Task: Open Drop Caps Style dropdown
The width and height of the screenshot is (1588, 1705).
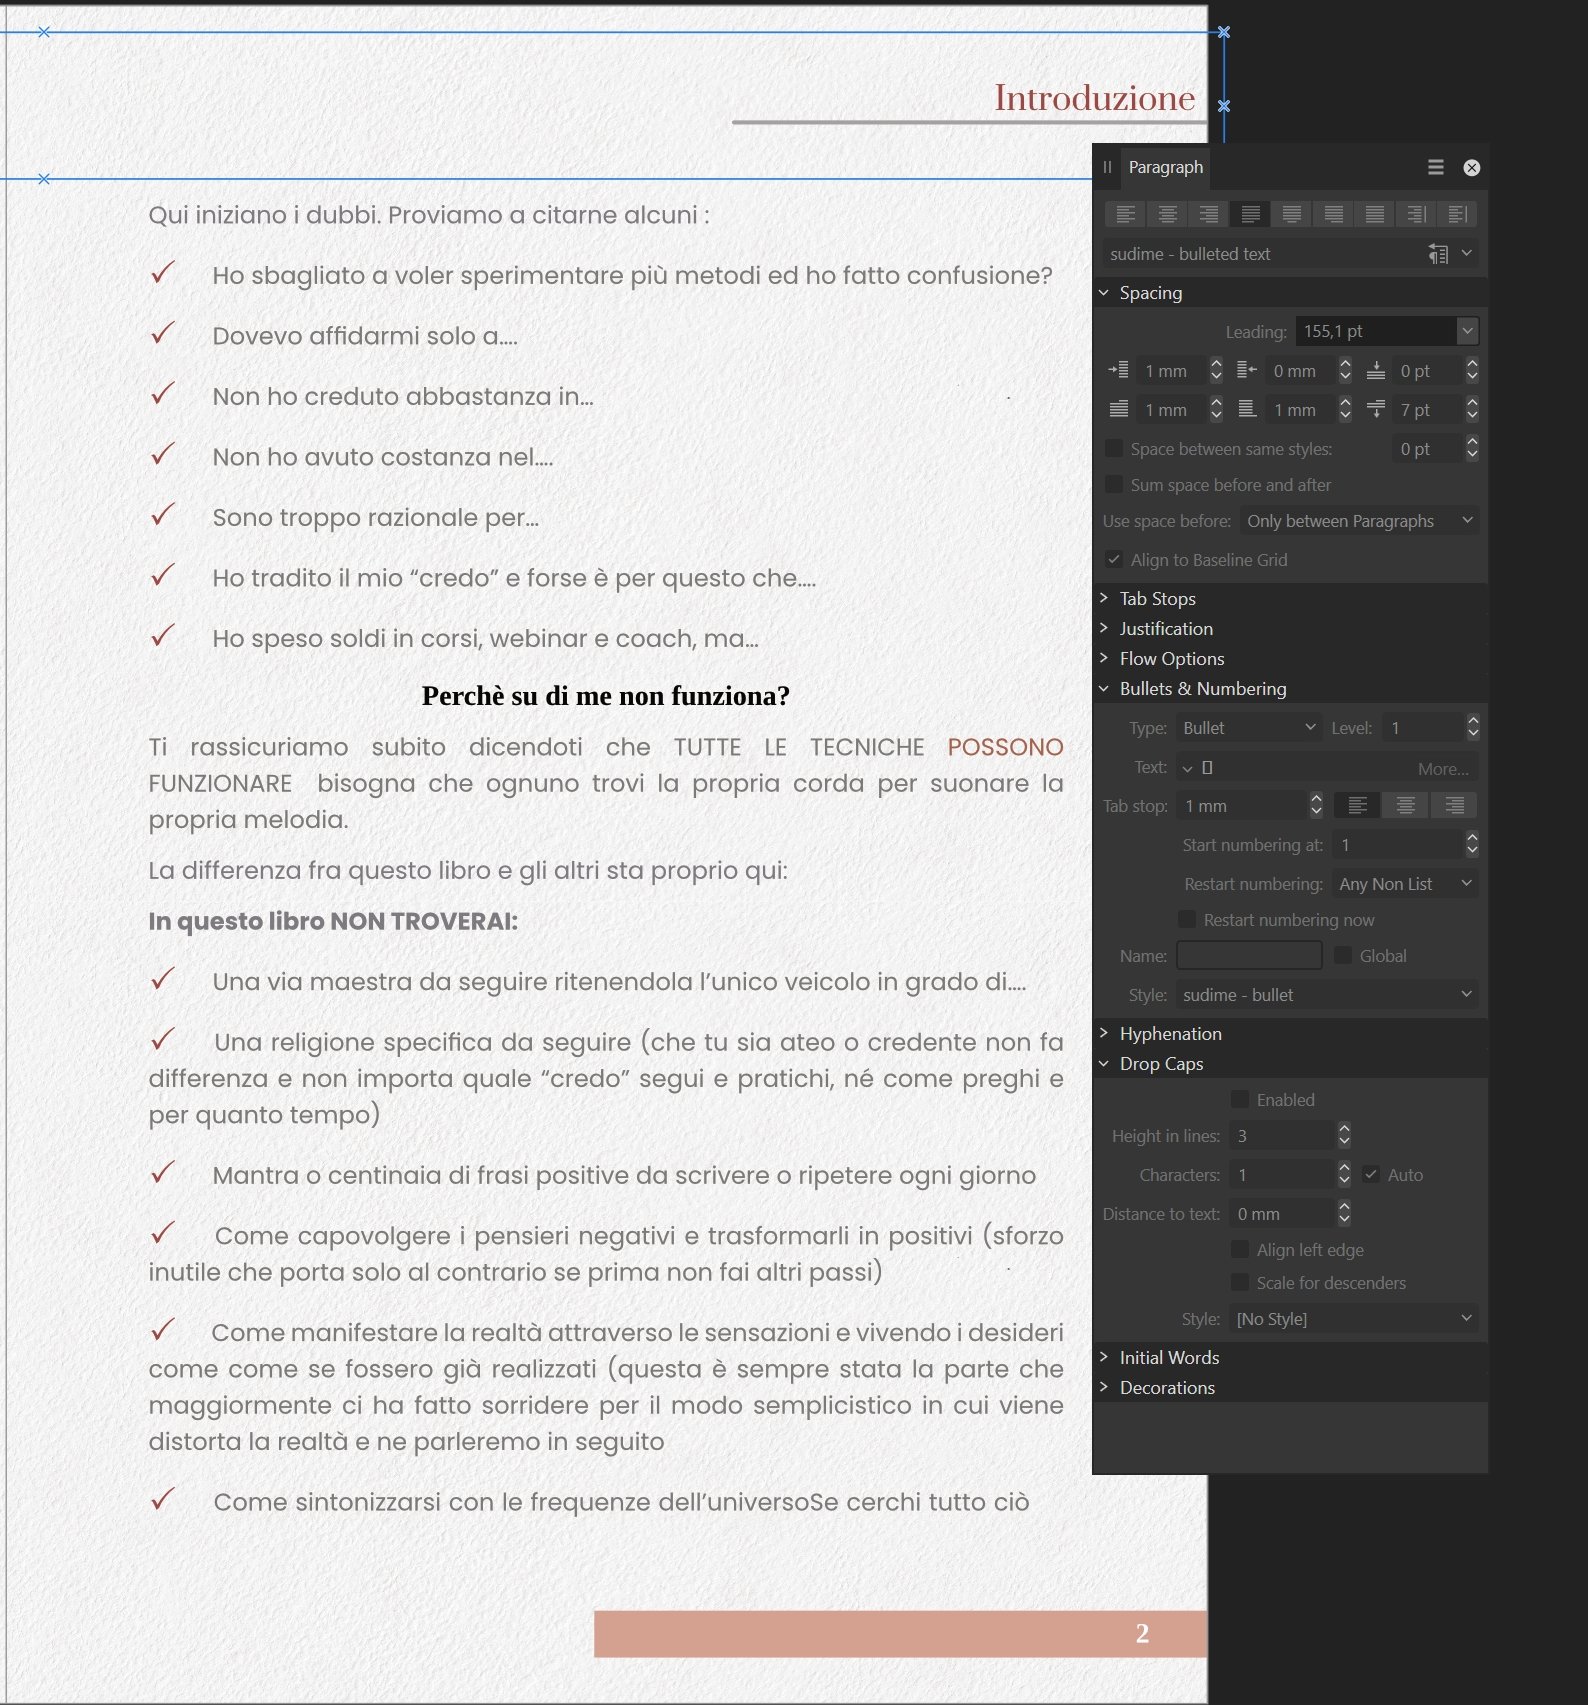Action: (1355, 1319)
